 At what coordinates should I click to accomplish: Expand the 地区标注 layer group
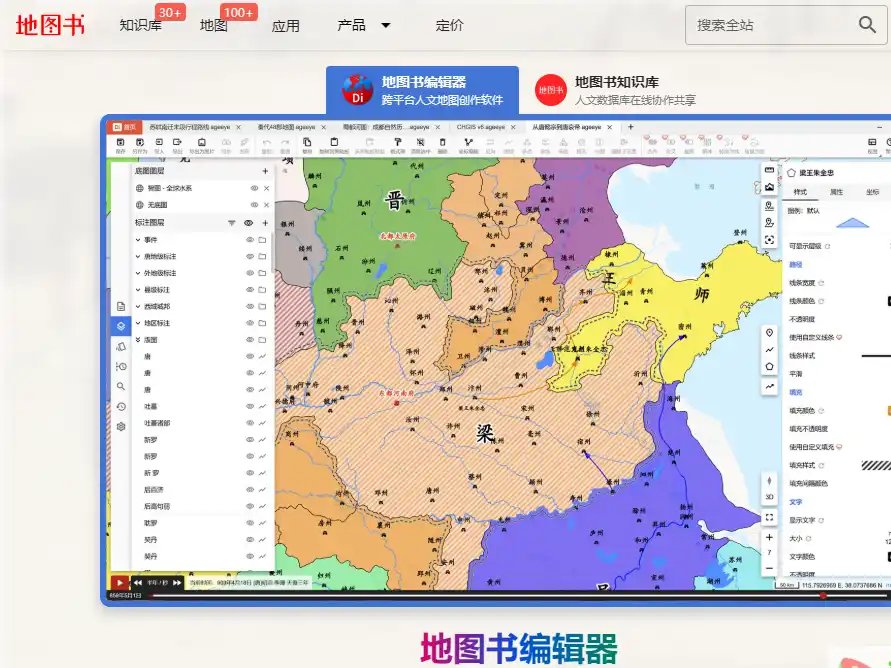138,323
